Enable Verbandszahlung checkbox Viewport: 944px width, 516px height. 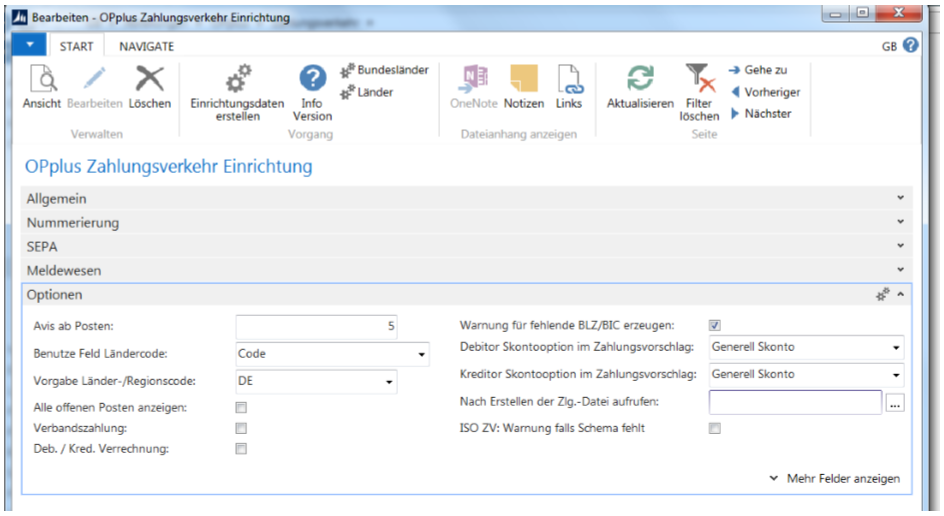pos(241,428)
